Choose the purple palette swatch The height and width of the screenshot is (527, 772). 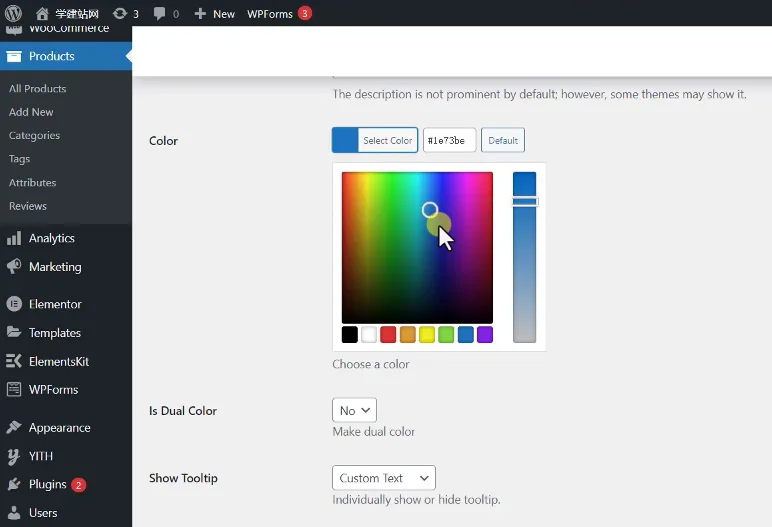point(485,335)
